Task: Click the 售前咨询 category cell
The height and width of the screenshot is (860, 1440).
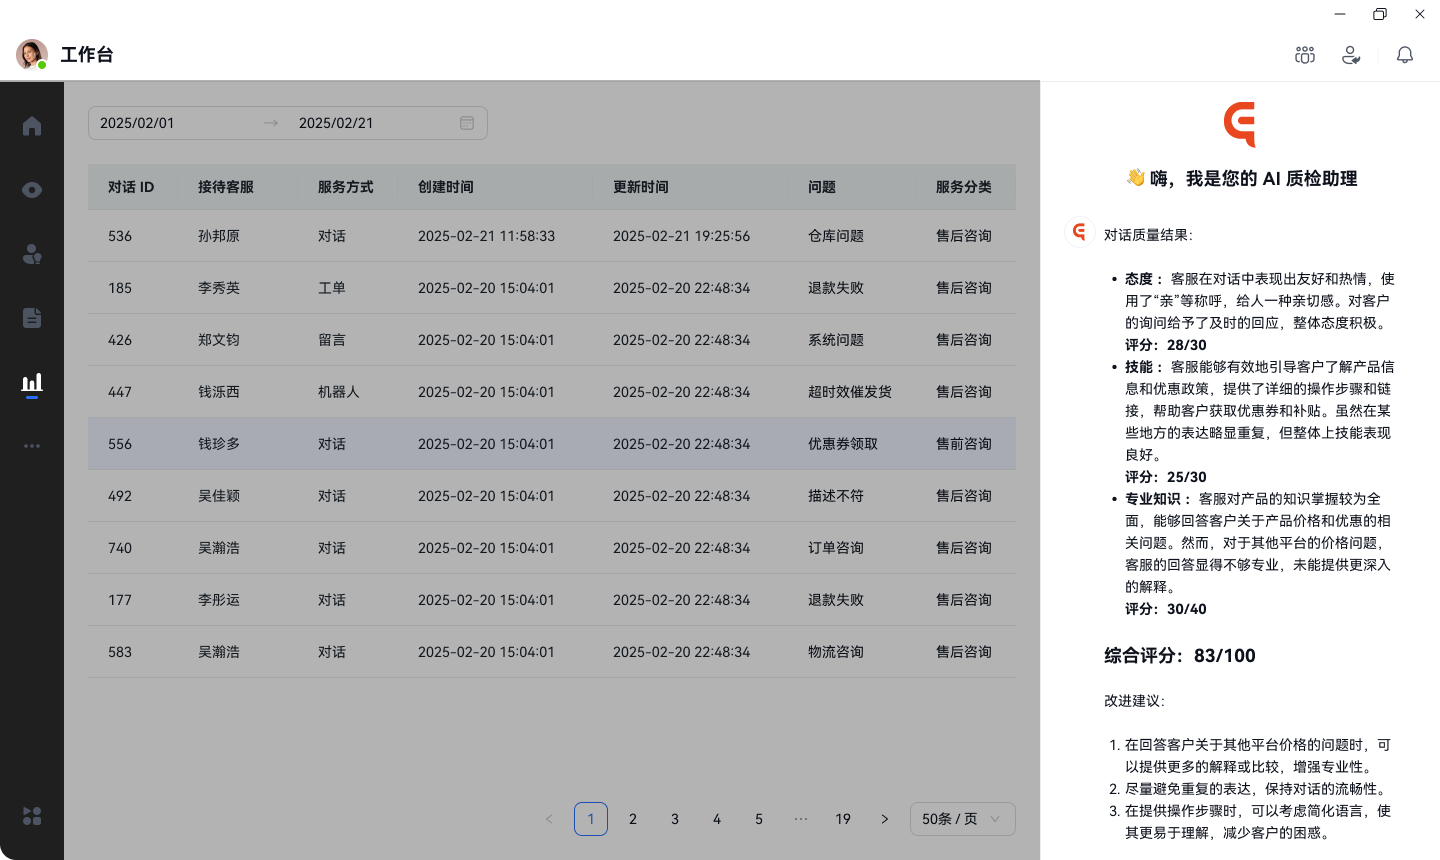Action: click(x=964, y=444)
